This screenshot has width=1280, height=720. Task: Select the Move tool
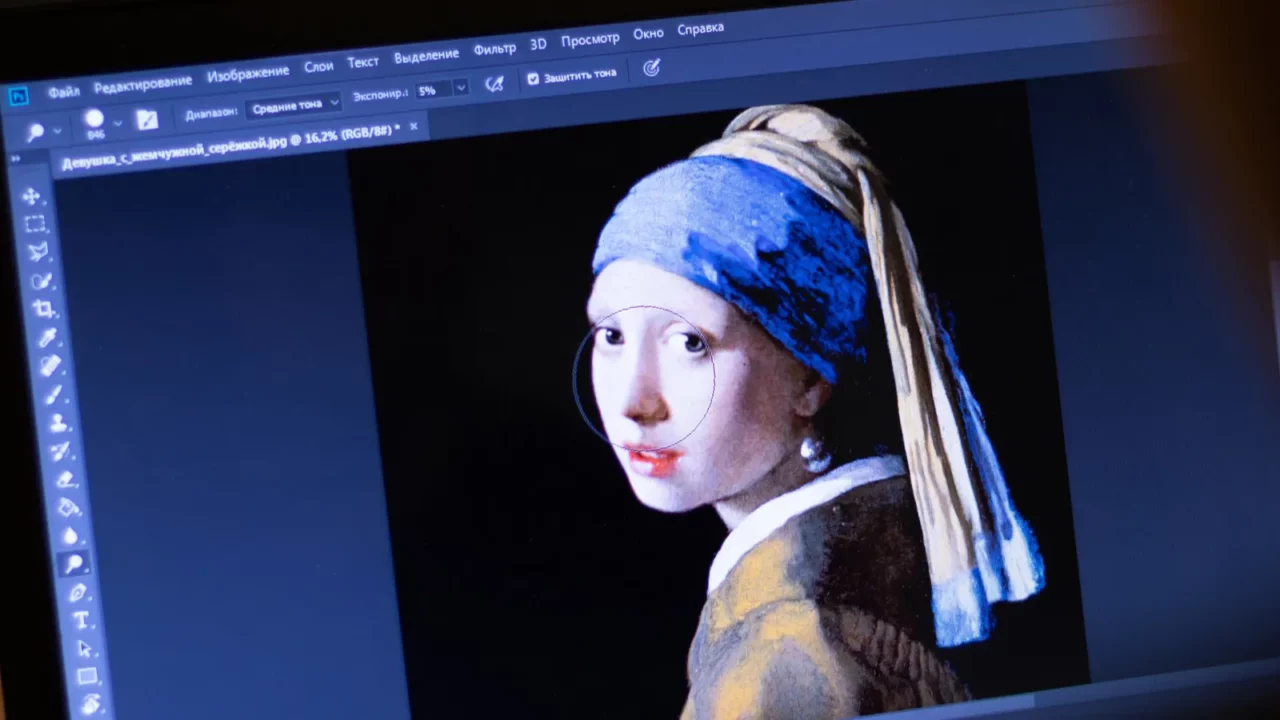coord(31,196)
